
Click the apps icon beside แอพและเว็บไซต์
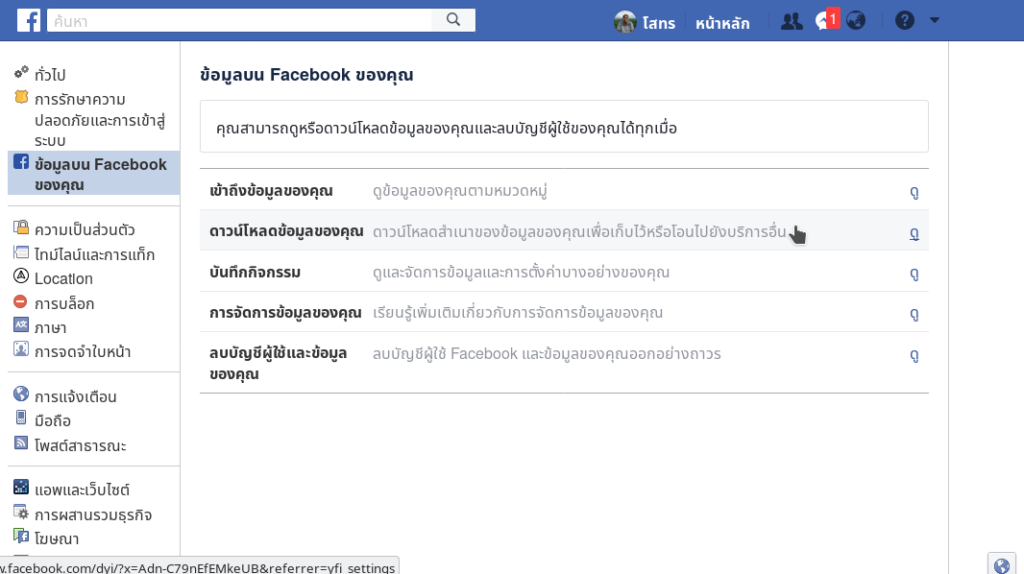[x=21, y=486]
